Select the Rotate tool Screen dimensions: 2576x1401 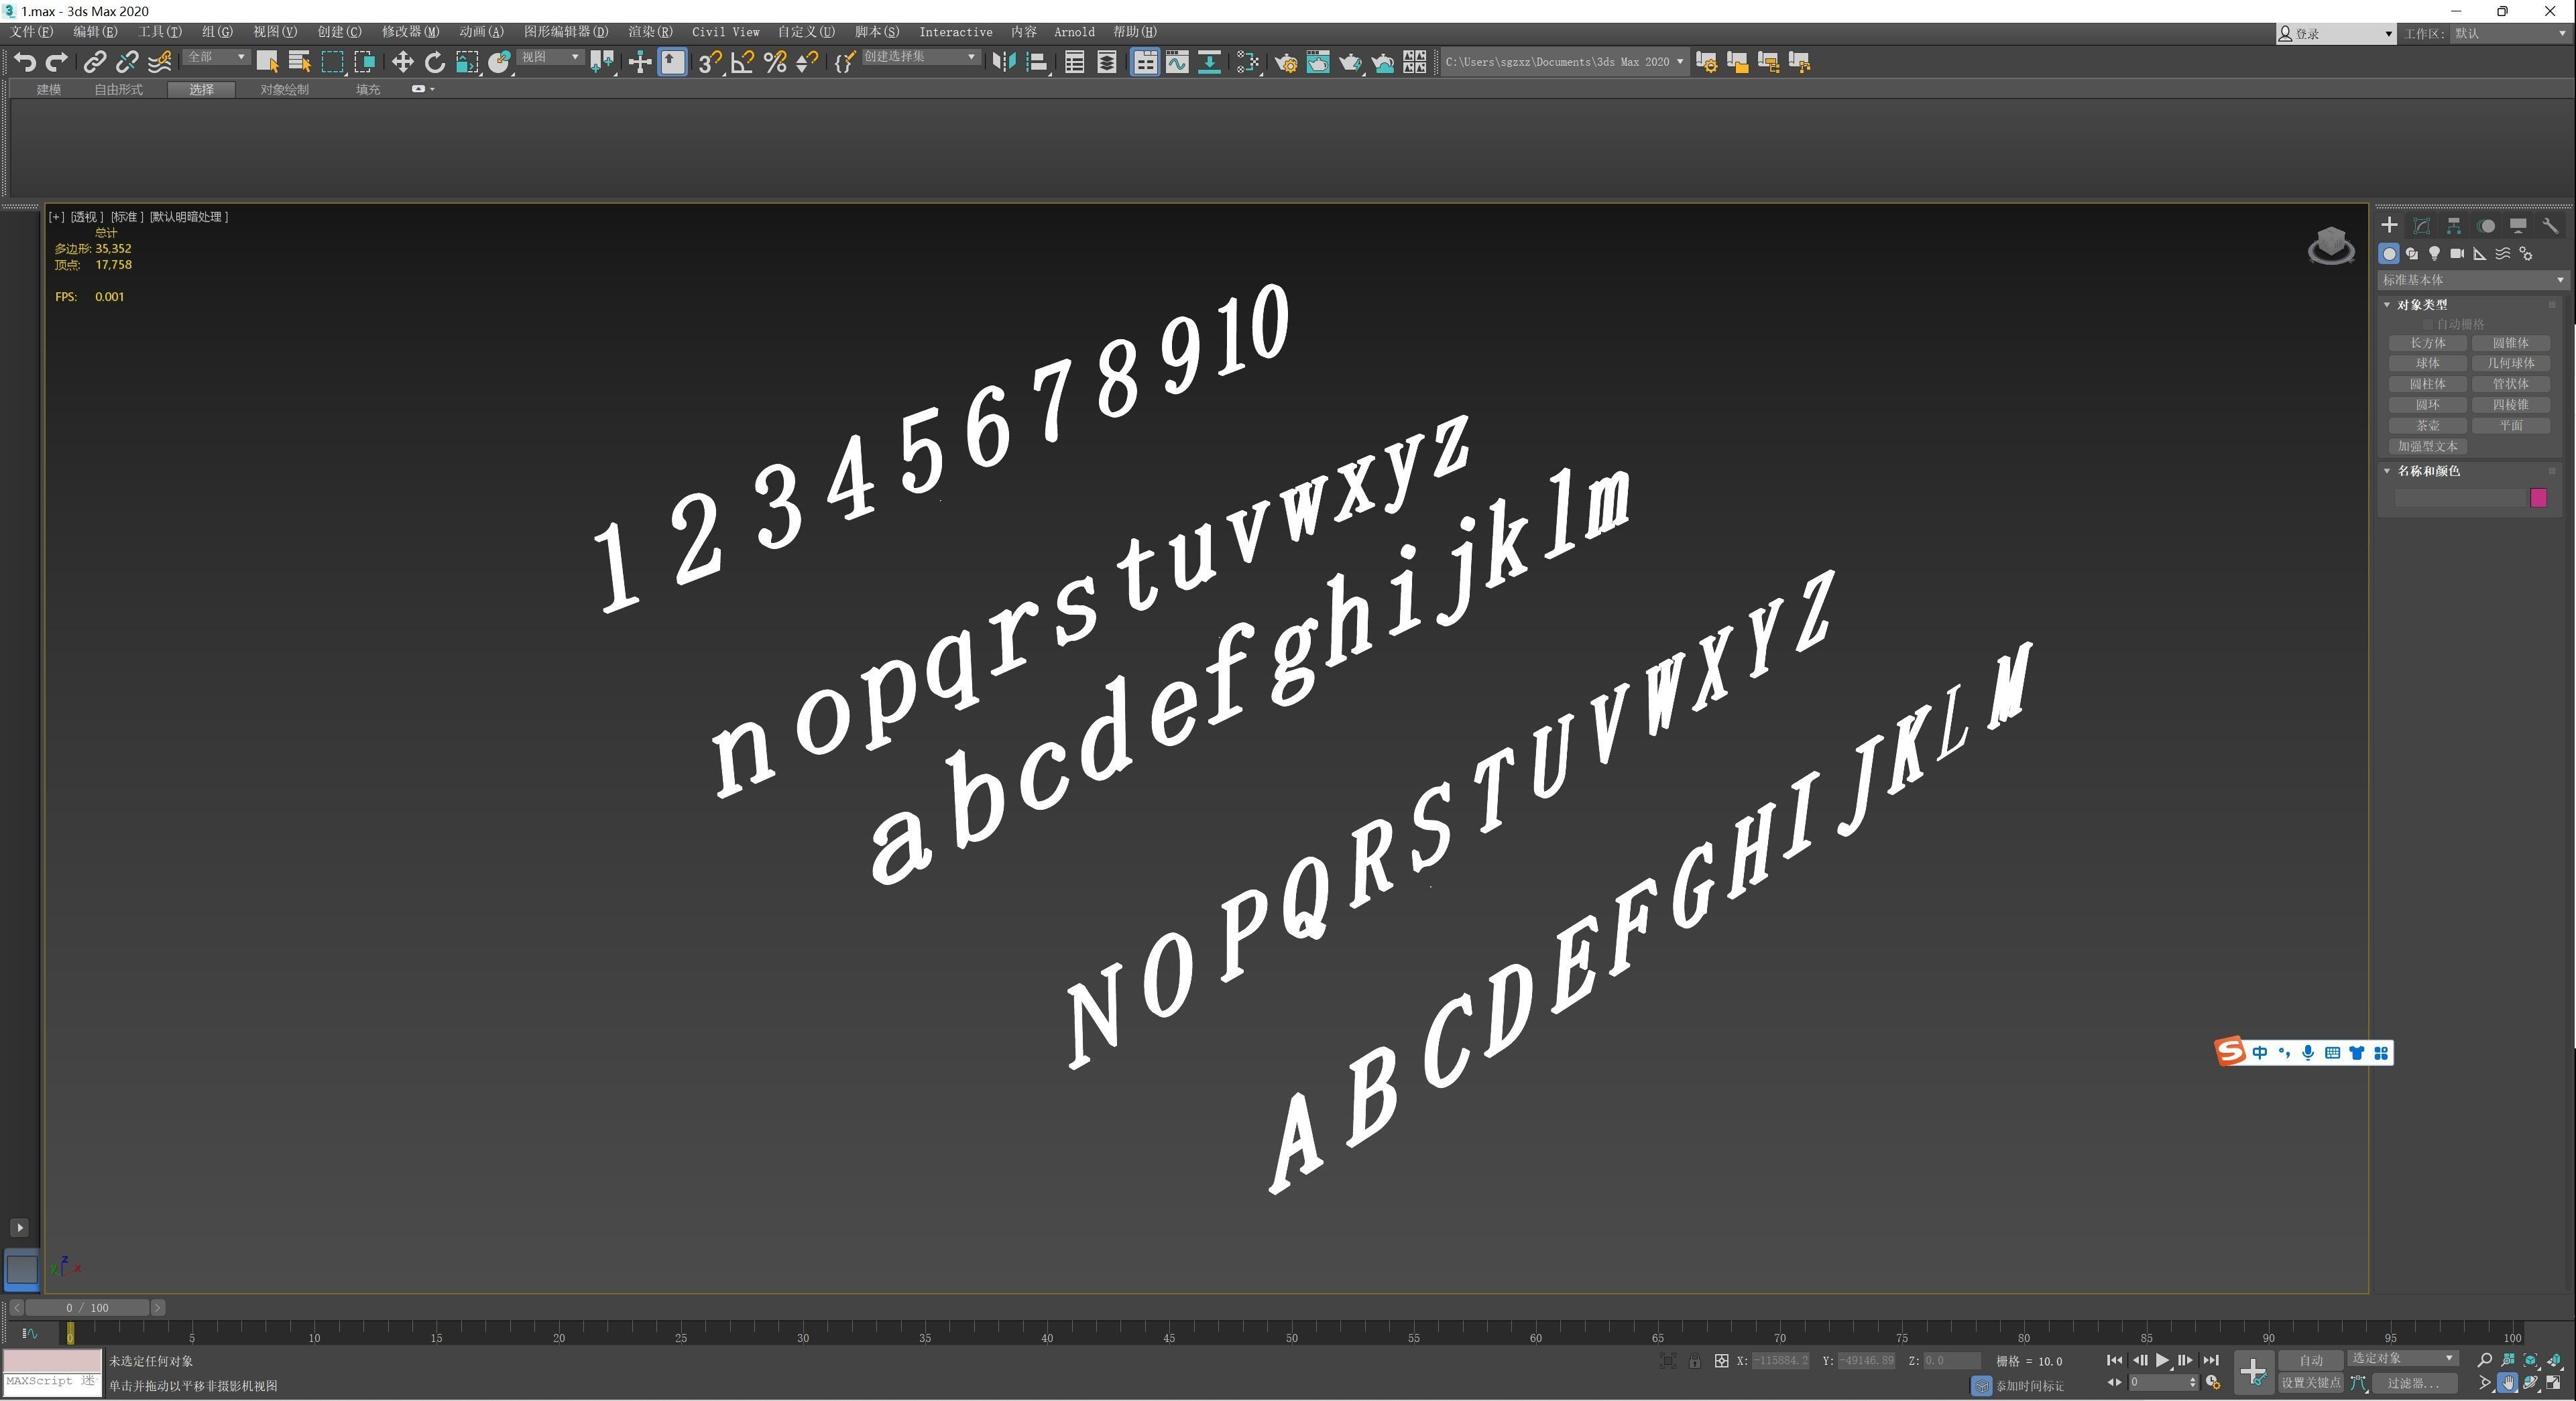[x=434, y=61]
